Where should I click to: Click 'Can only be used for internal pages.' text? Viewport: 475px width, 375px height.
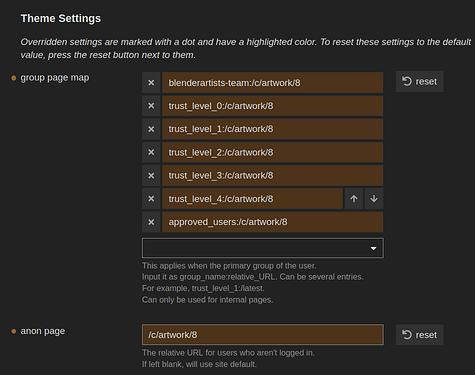pos(207,300)
